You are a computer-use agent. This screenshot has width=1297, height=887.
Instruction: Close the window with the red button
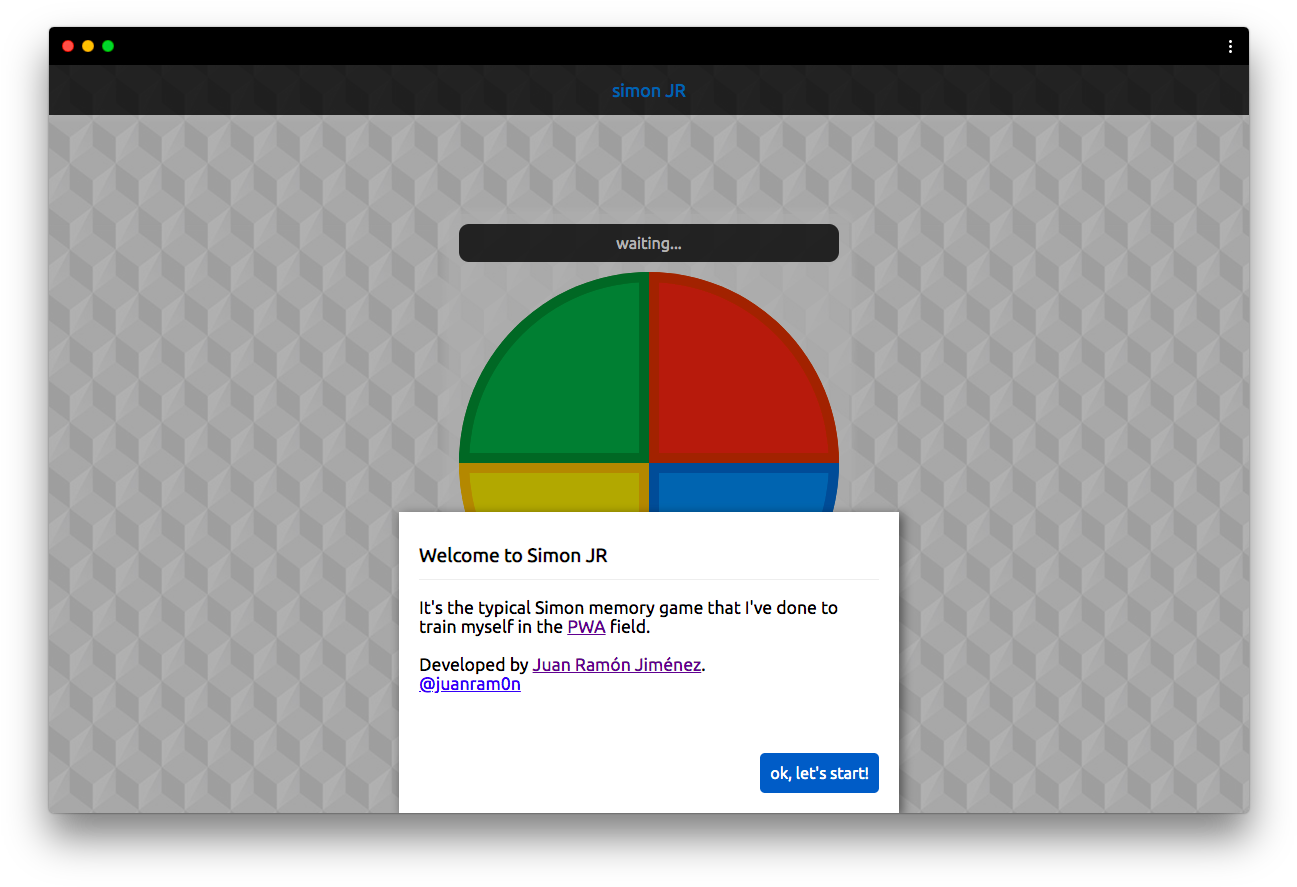(x=68, y=46)
